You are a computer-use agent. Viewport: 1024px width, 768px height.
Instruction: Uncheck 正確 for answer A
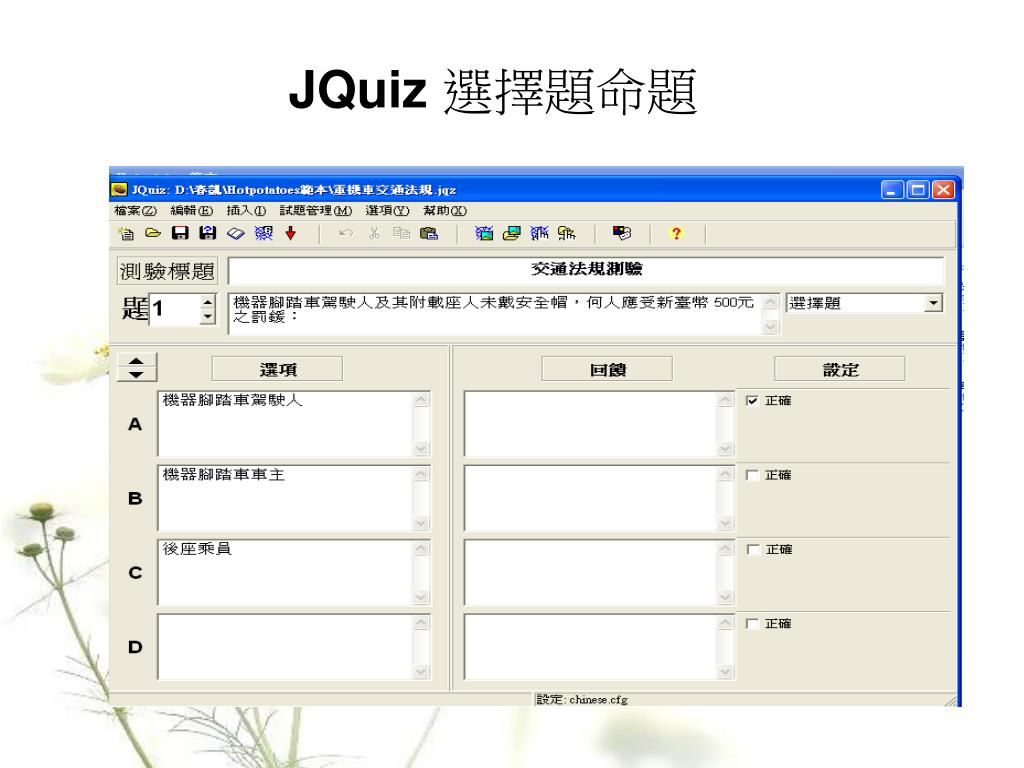(x=752, y=400)
